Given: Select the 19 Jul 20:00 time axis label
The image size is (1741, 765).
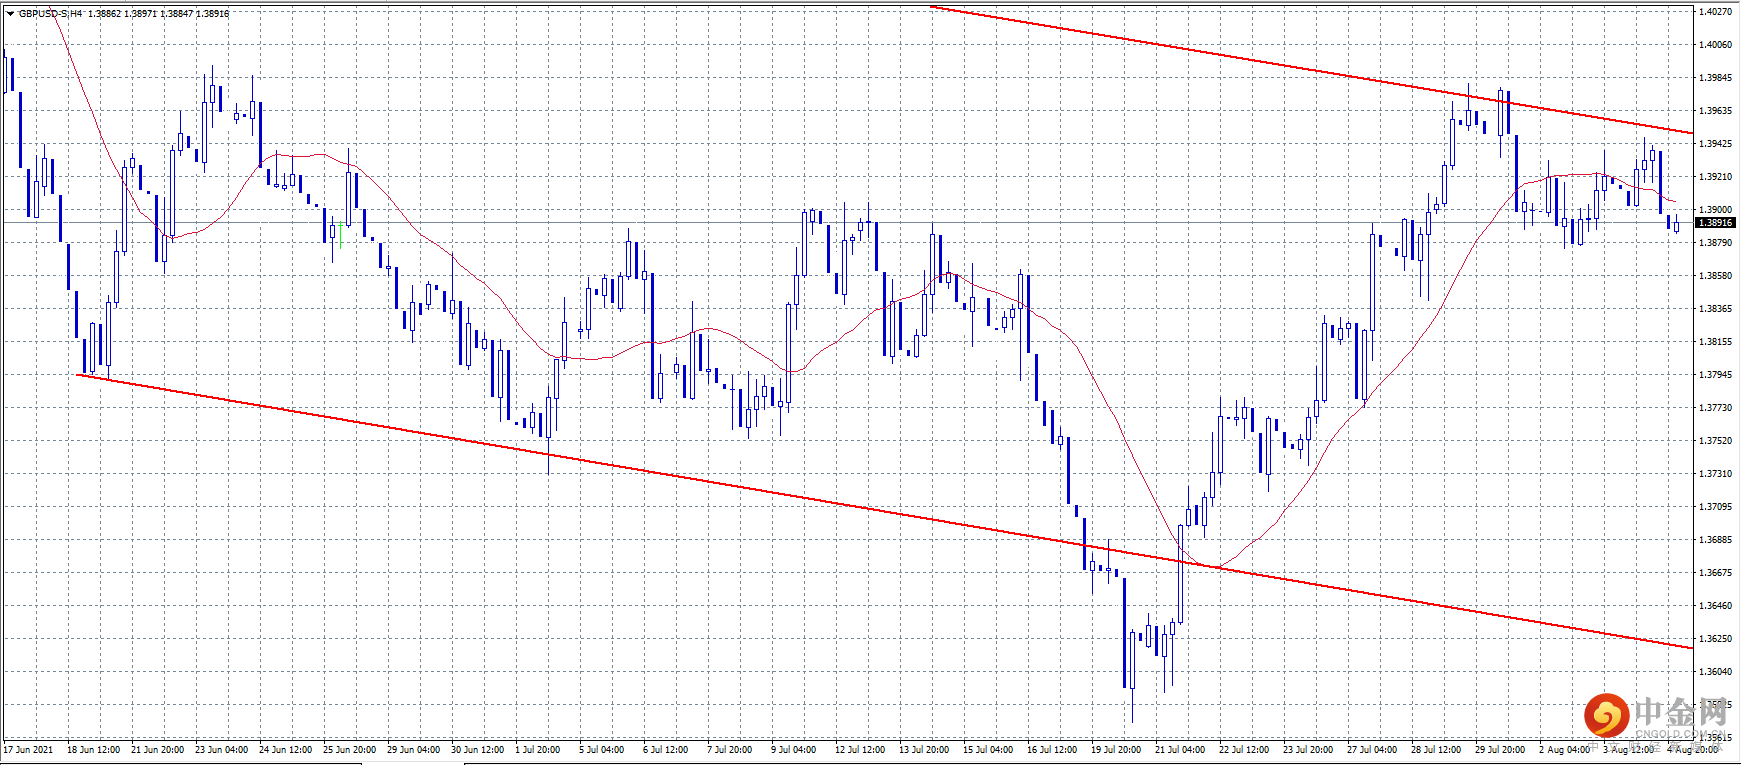Looking at the screenshot, I should point(1116,750).
